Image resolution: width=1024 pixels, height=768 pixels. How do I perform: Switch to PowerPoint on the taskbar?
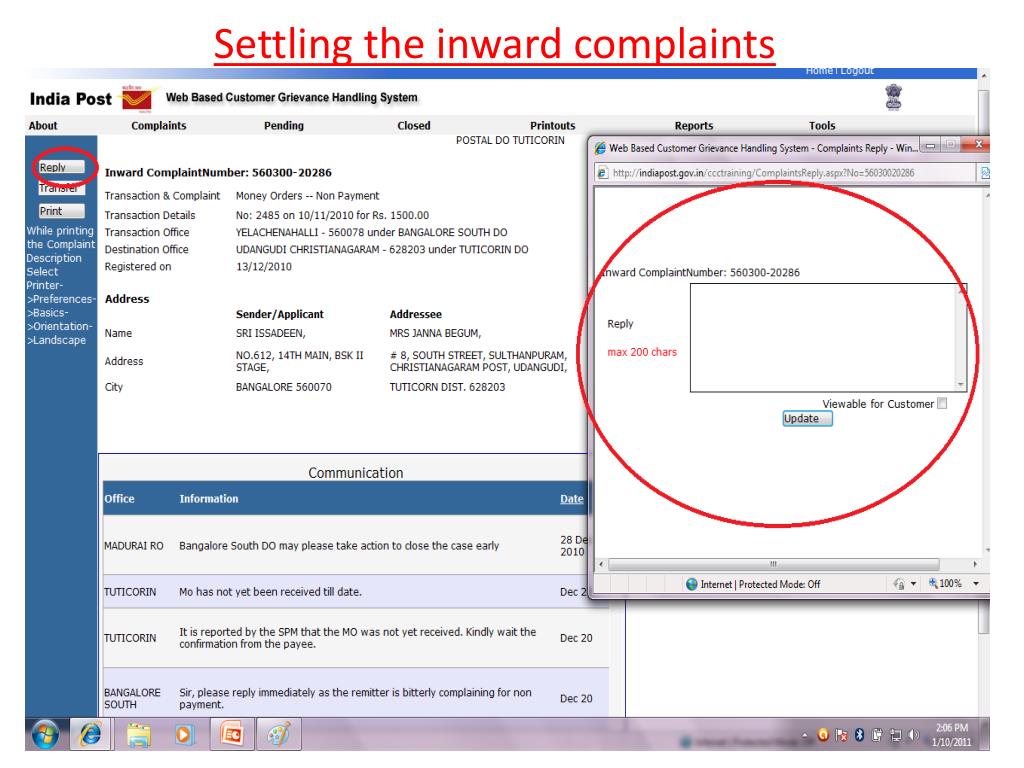click(231, 735)
